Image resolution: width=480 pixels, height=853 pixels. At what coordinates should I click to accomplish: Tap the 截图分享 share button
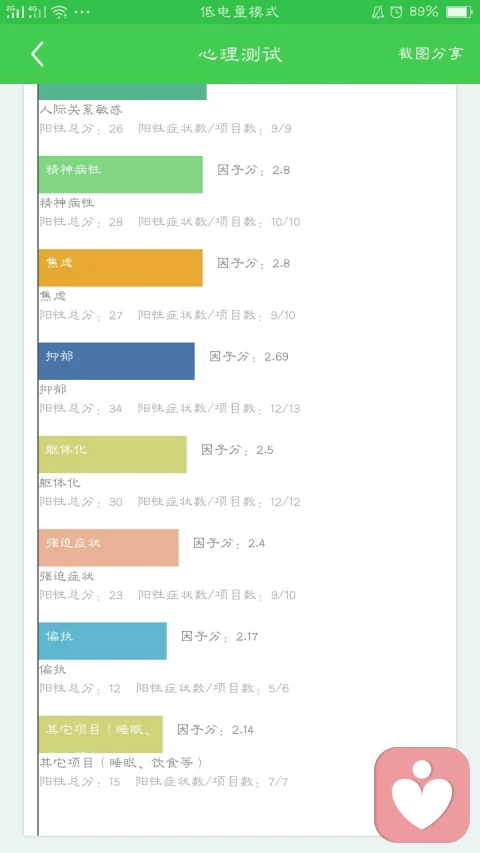click(x=430, y=53)
